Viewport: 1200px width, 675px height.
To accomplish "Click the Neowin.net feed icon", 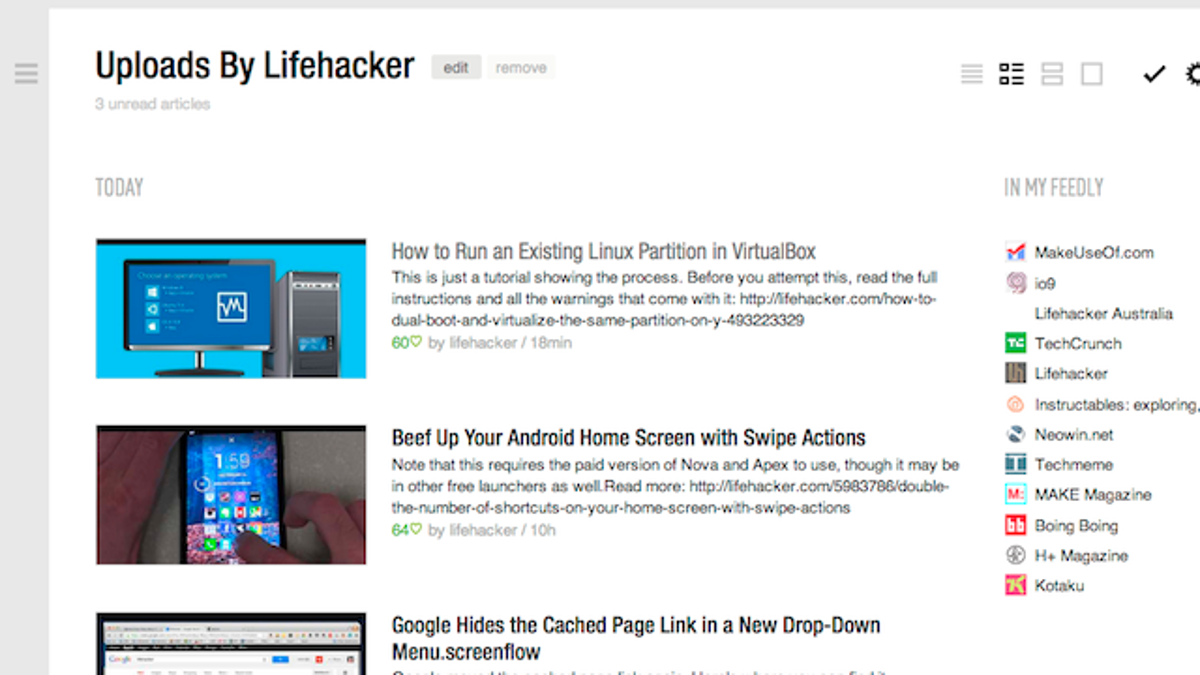I will coord(1015,434).
